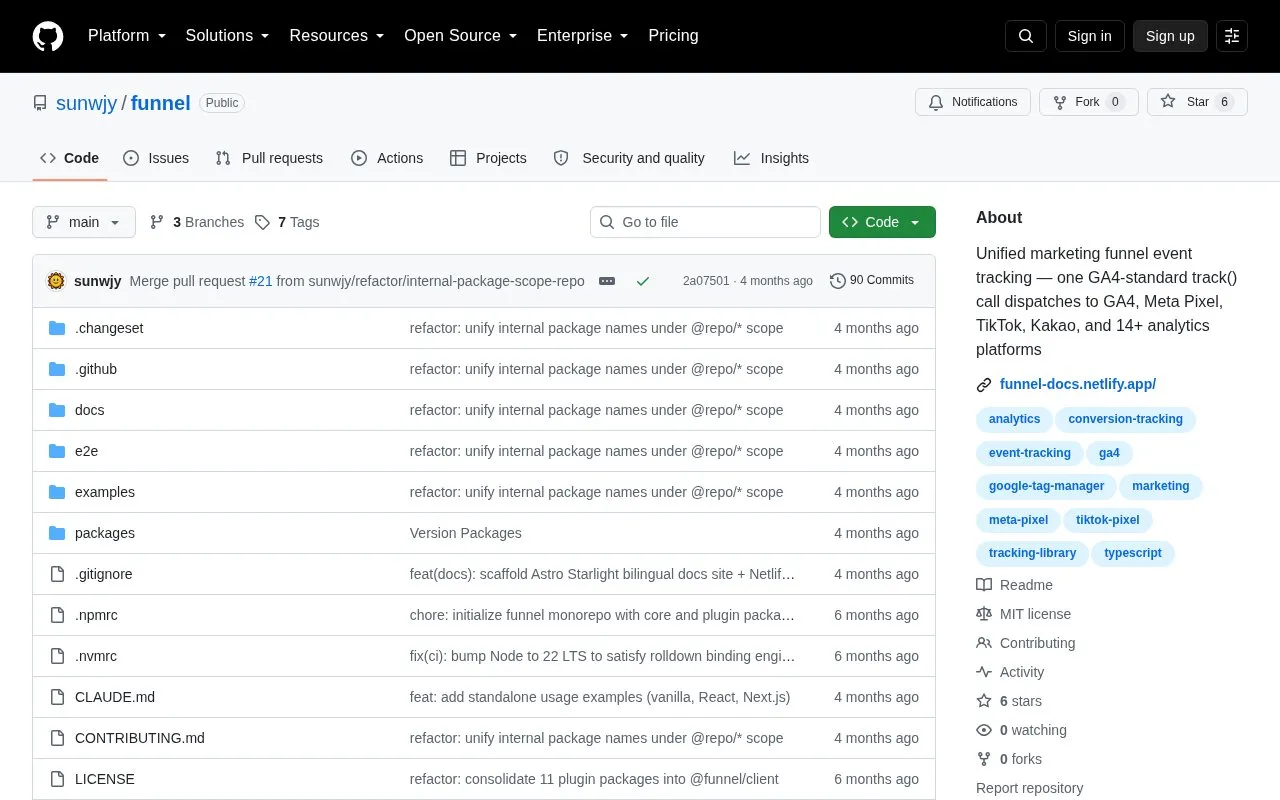Image resolution: width=1280 pixels, height=800 pixels.
Task: Switch to the Projects tab
Action: coord(488,158)
